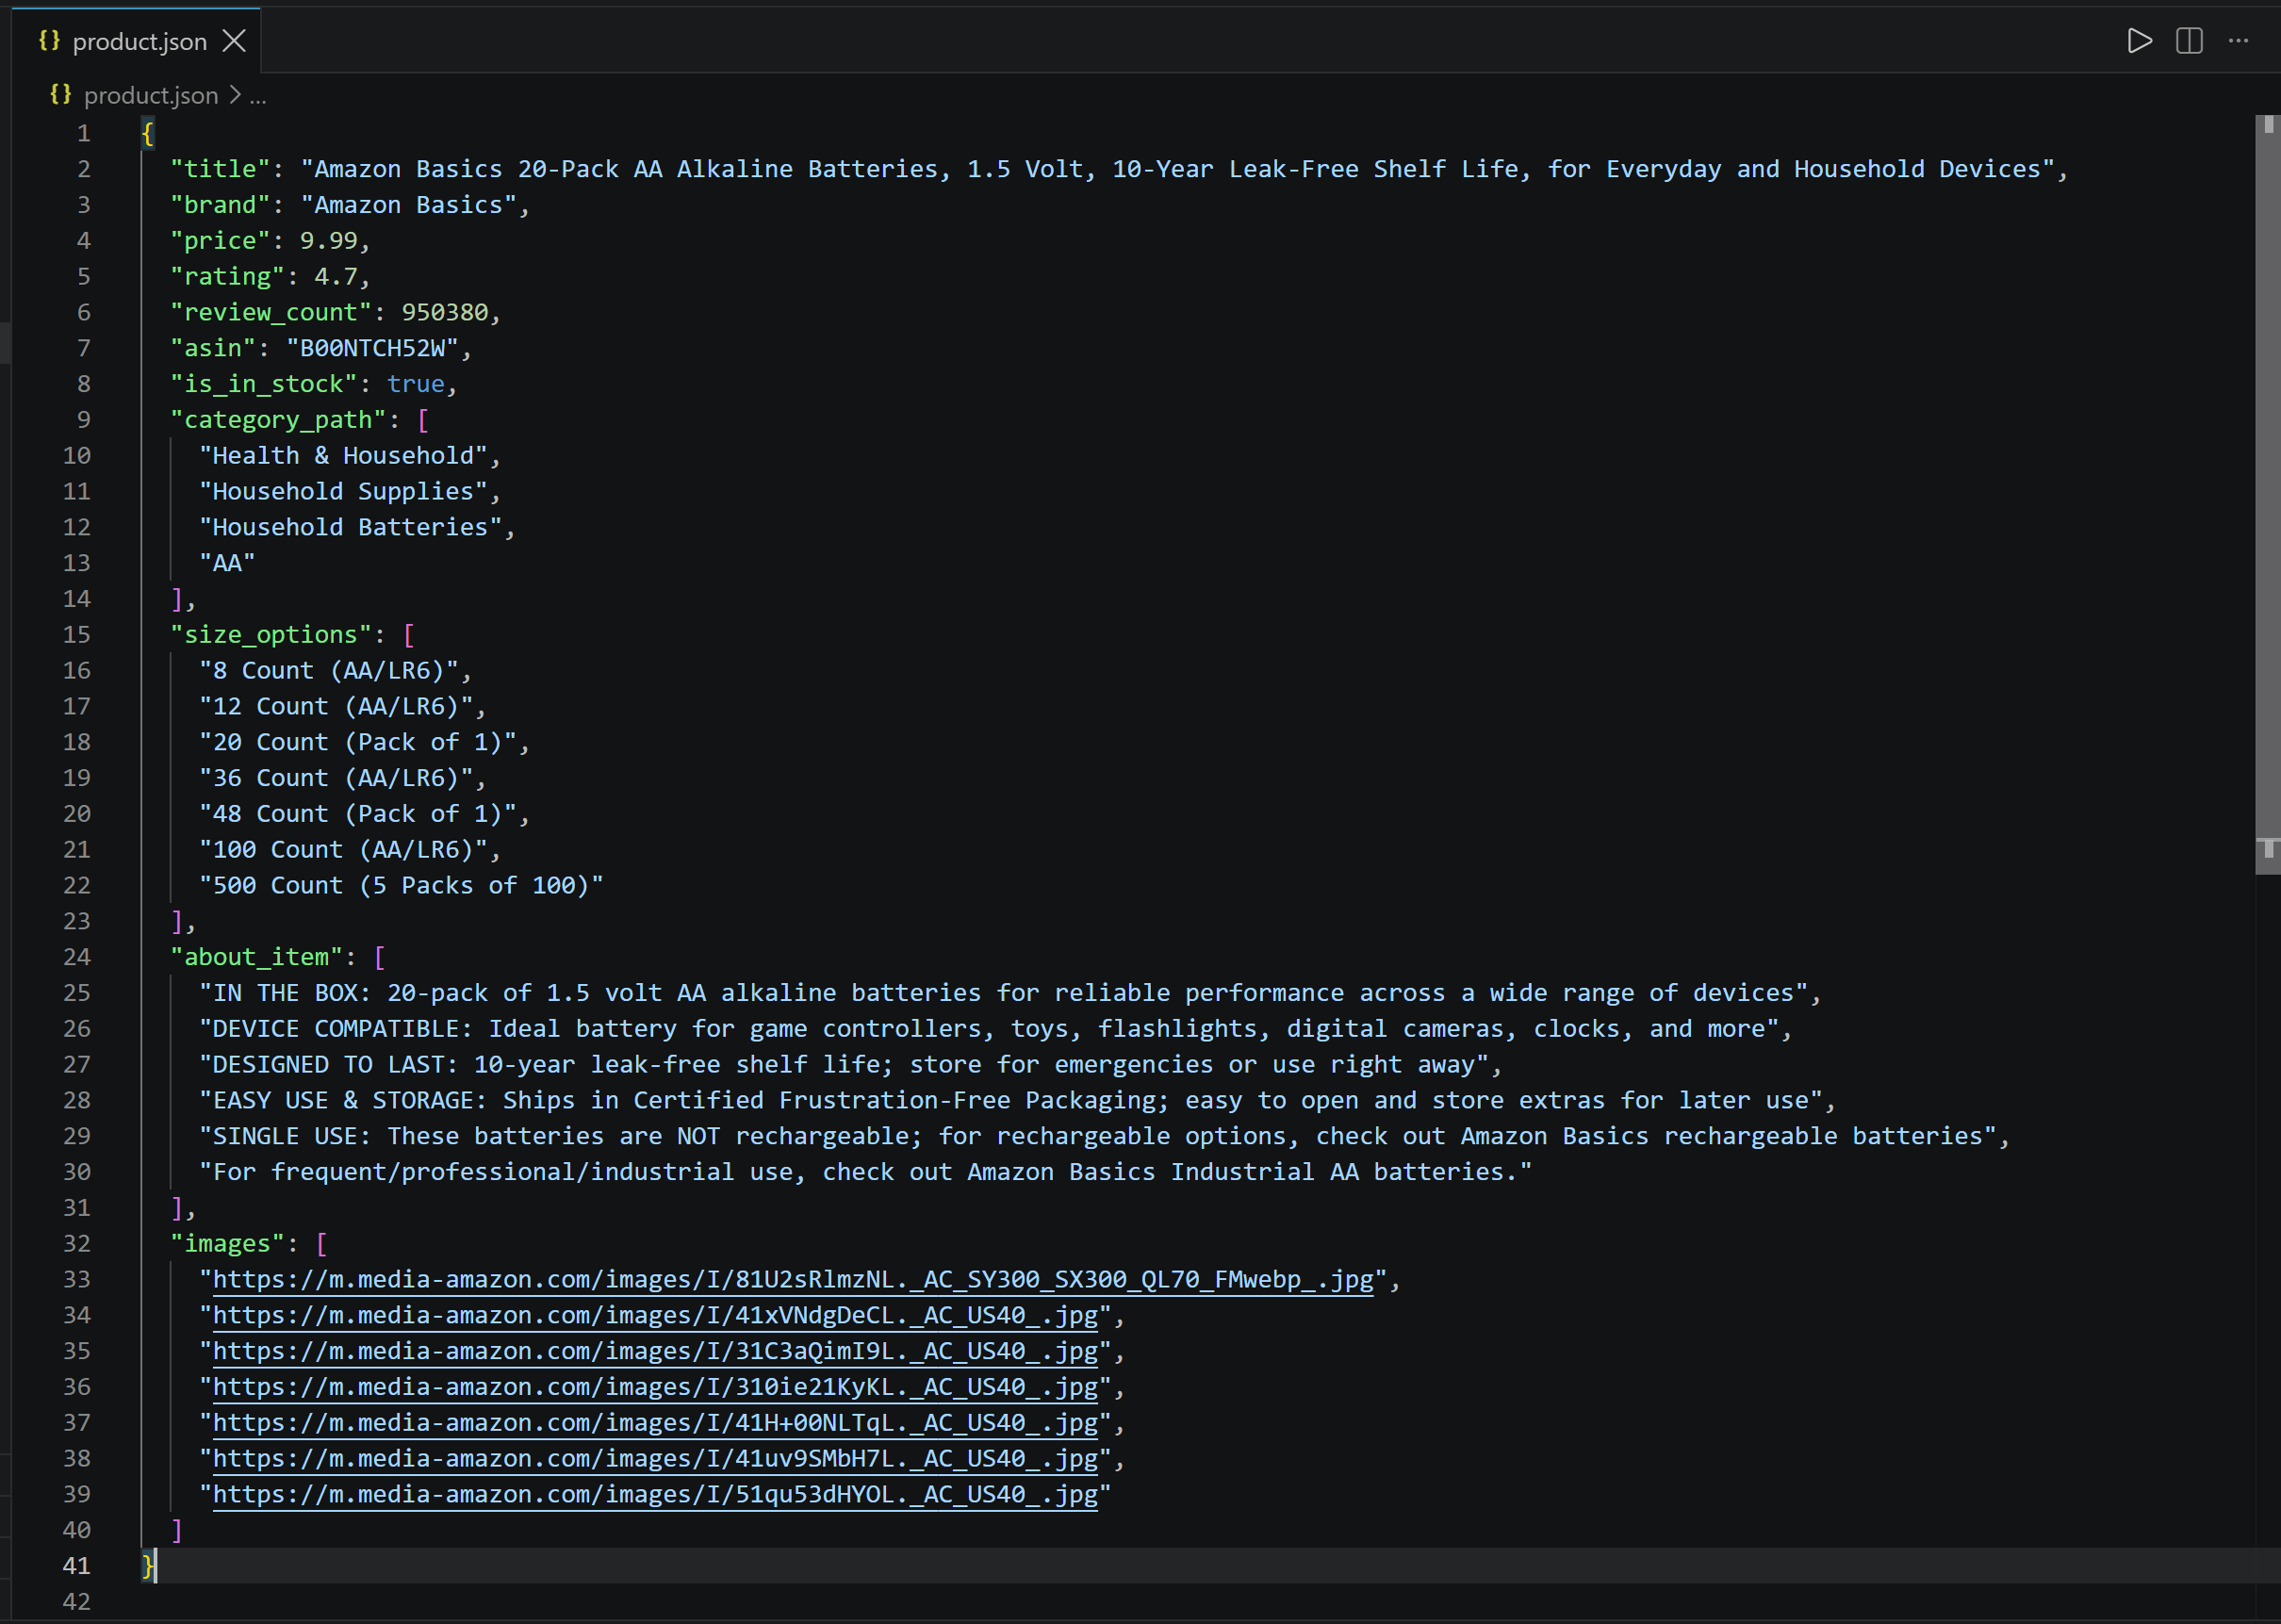
Task: Click the "48 Count (Pack of 1)" string
Action: (x=358, y=814)
